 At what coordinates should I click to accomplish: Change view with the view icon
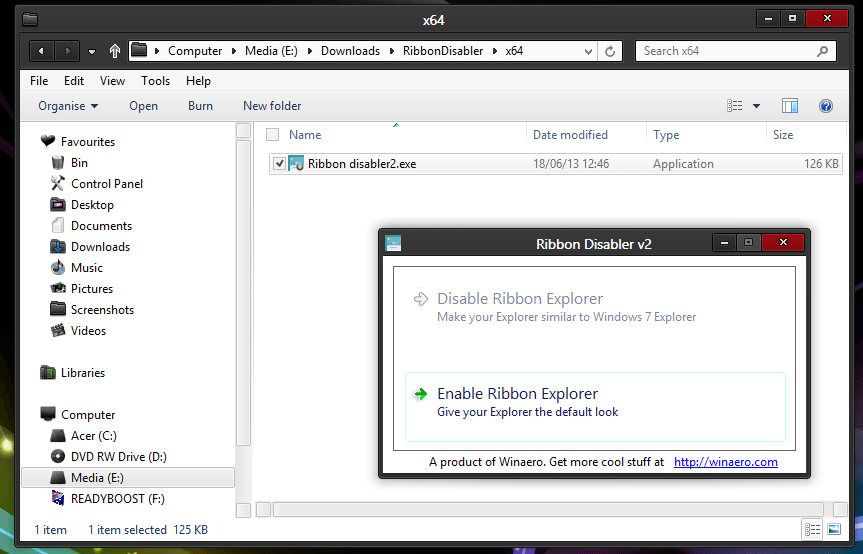[x=735, y=106]
